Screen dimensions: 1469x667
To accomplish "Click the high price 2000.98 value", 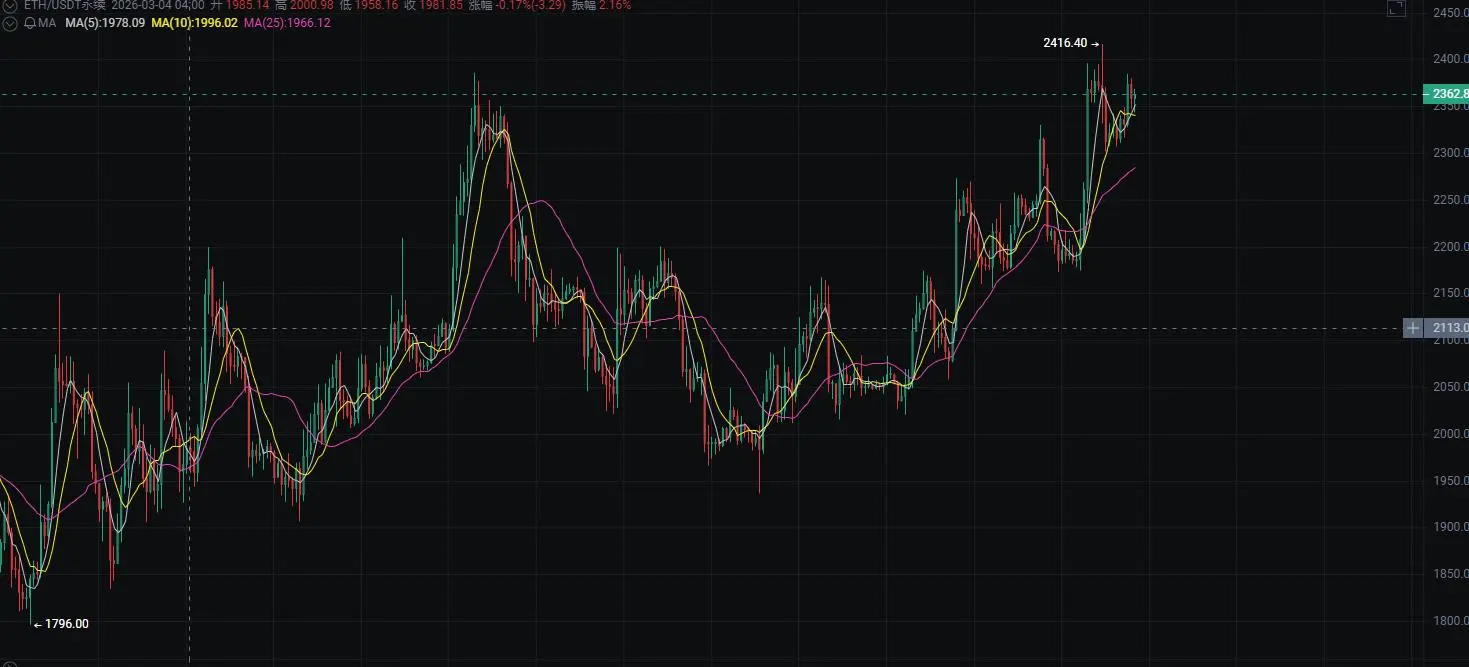I will [311, 6].
